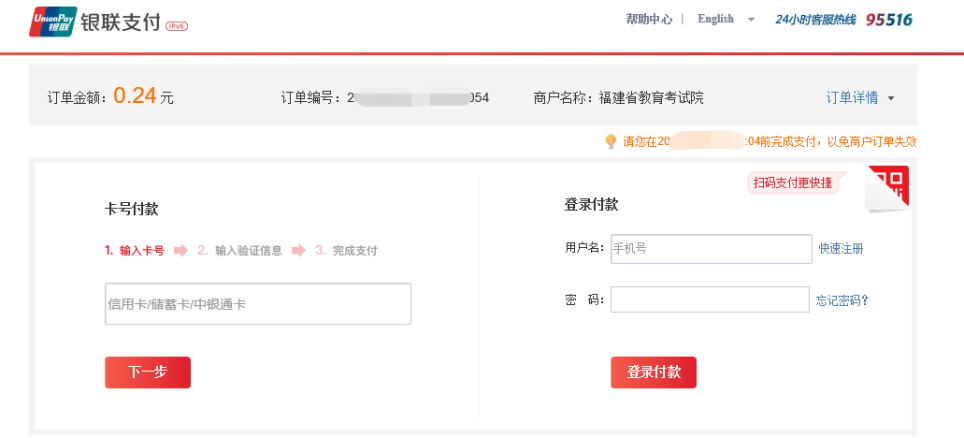This screenshot has width=964, height=438.
Task: Click the arrow after step 1 输入卡号
Action: [180, 251]
